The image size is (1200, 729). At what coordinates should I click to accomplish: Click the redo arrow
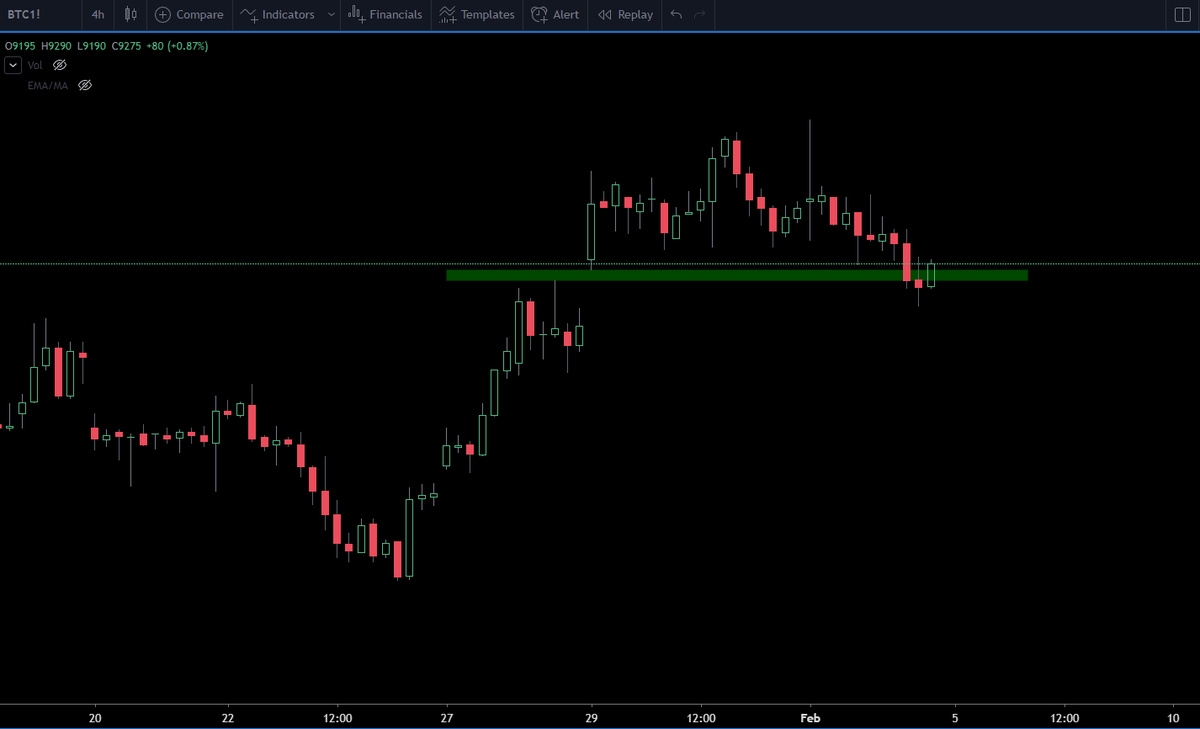tap(700, 15)
